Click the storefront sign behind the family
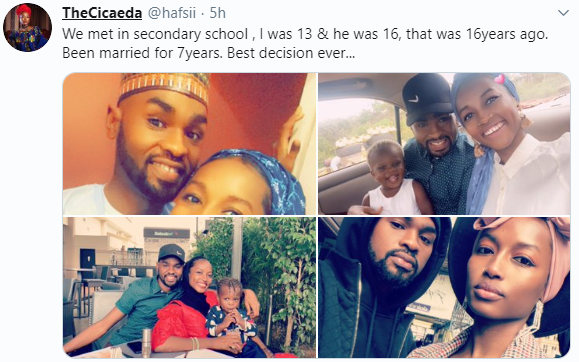This screenshot has width=579, height=362. (167, 233)
